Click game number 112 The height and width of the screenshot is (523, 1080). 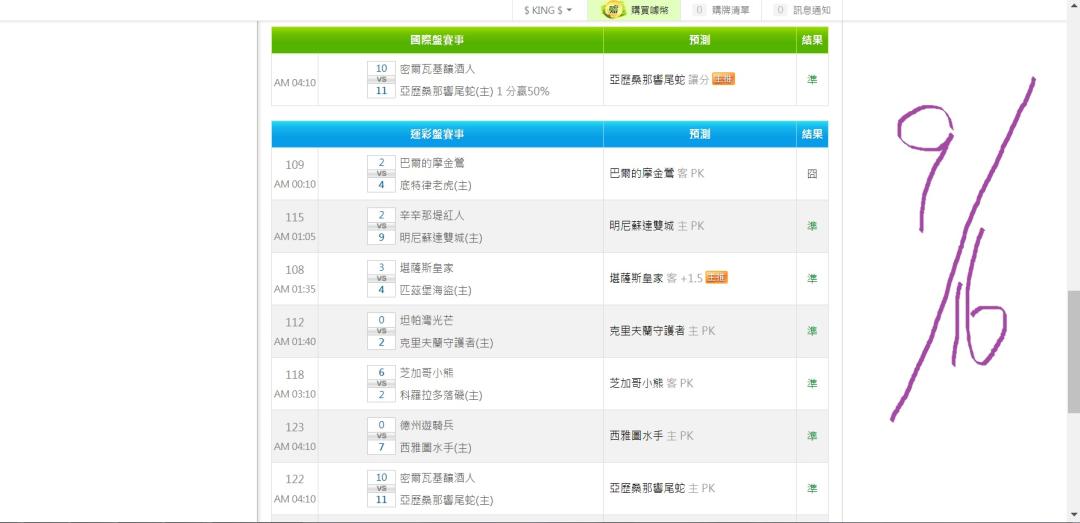tap(295, 322)
